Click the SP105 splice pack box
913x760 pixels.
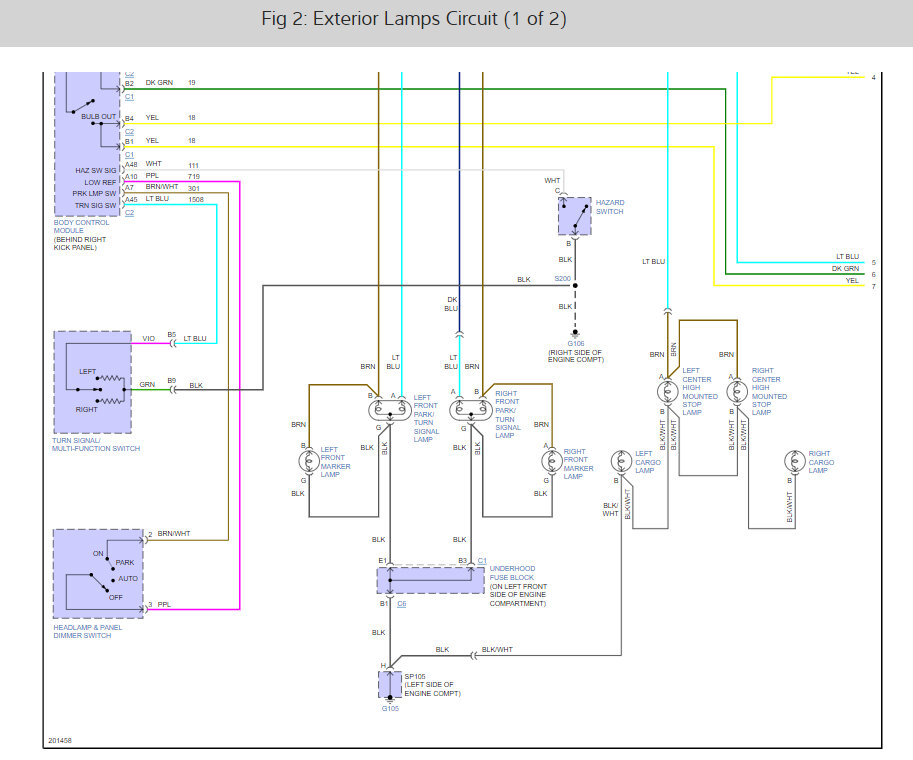coord(390,684)
